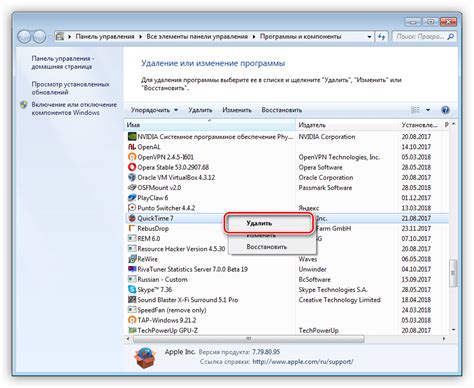The image size is (474, 388).
Task: Click the vertical scrollbar thumb
Action: 452,273
